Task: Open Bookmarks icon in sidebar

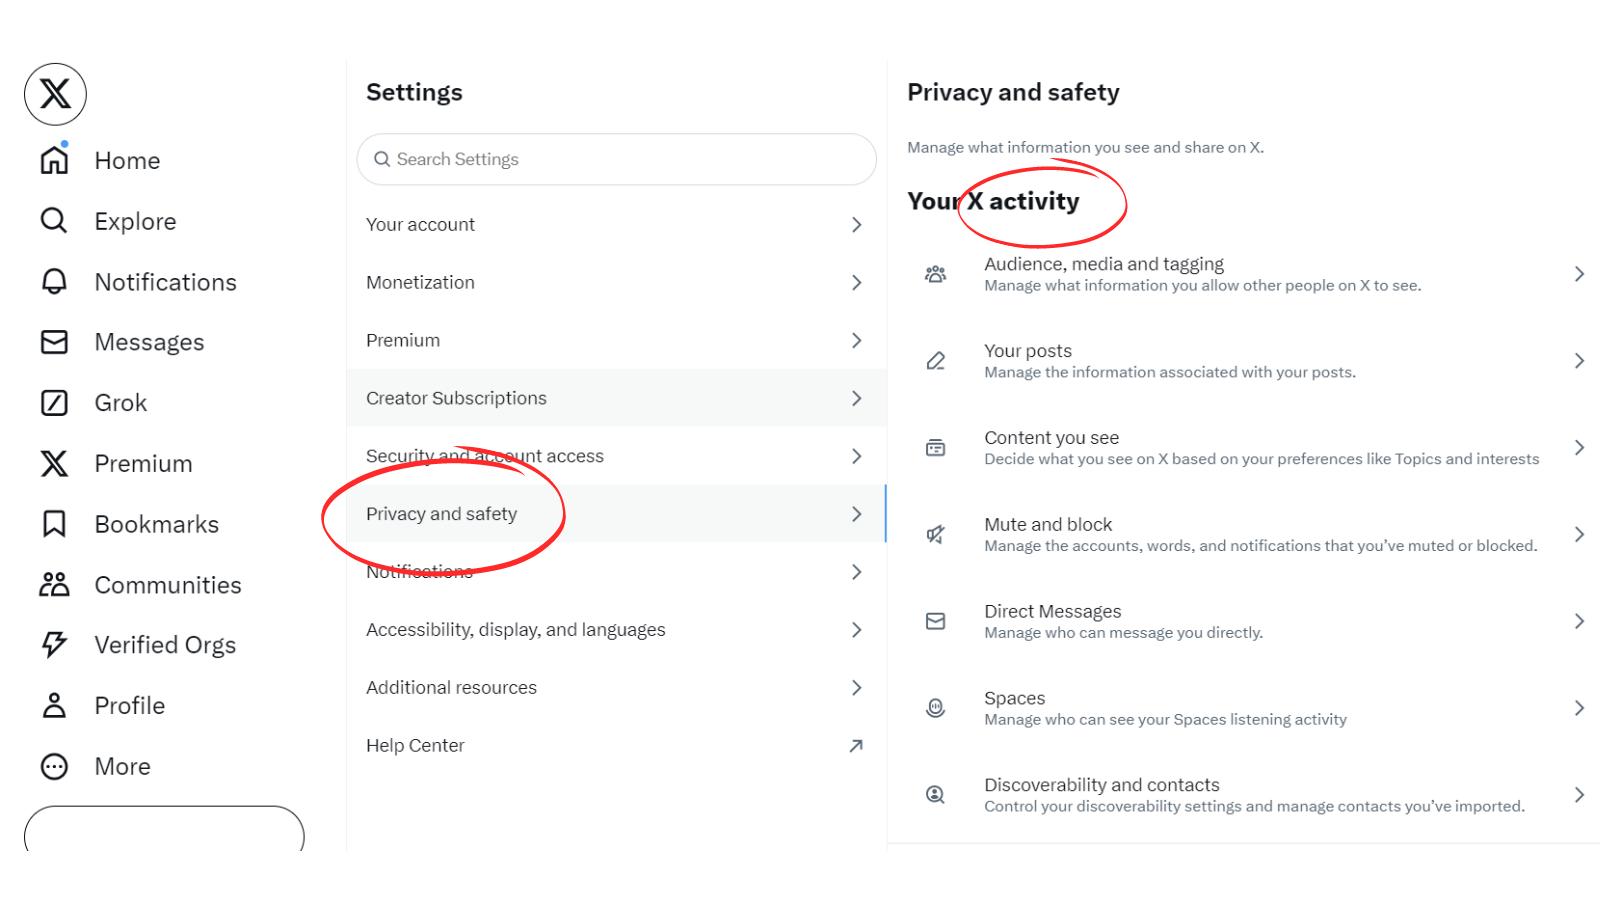Action: [x=54, y=524]
